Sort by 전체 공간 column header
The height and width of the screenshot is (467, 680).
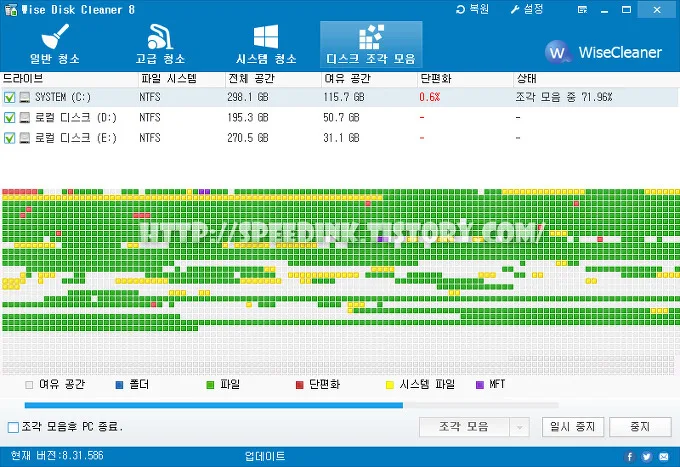[x=273, y=78]
